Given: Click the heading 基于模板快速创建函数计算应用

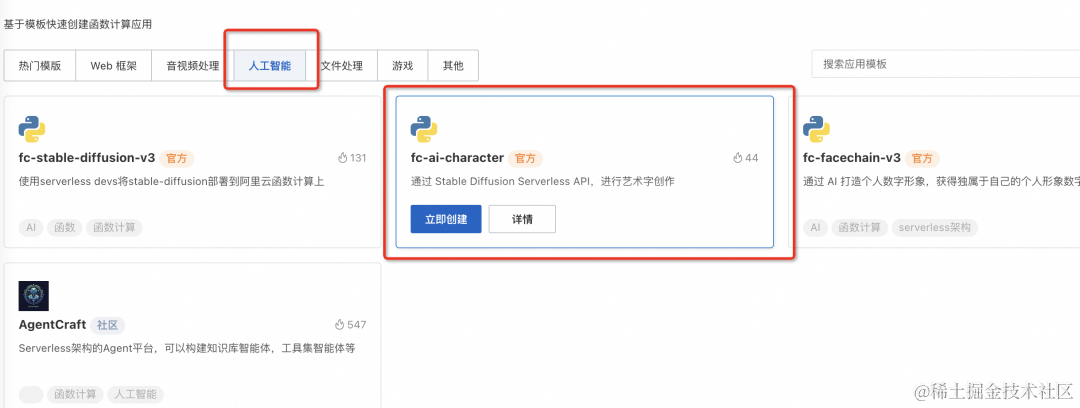Looking at the screenshot, I should click(x=78, y=24).
